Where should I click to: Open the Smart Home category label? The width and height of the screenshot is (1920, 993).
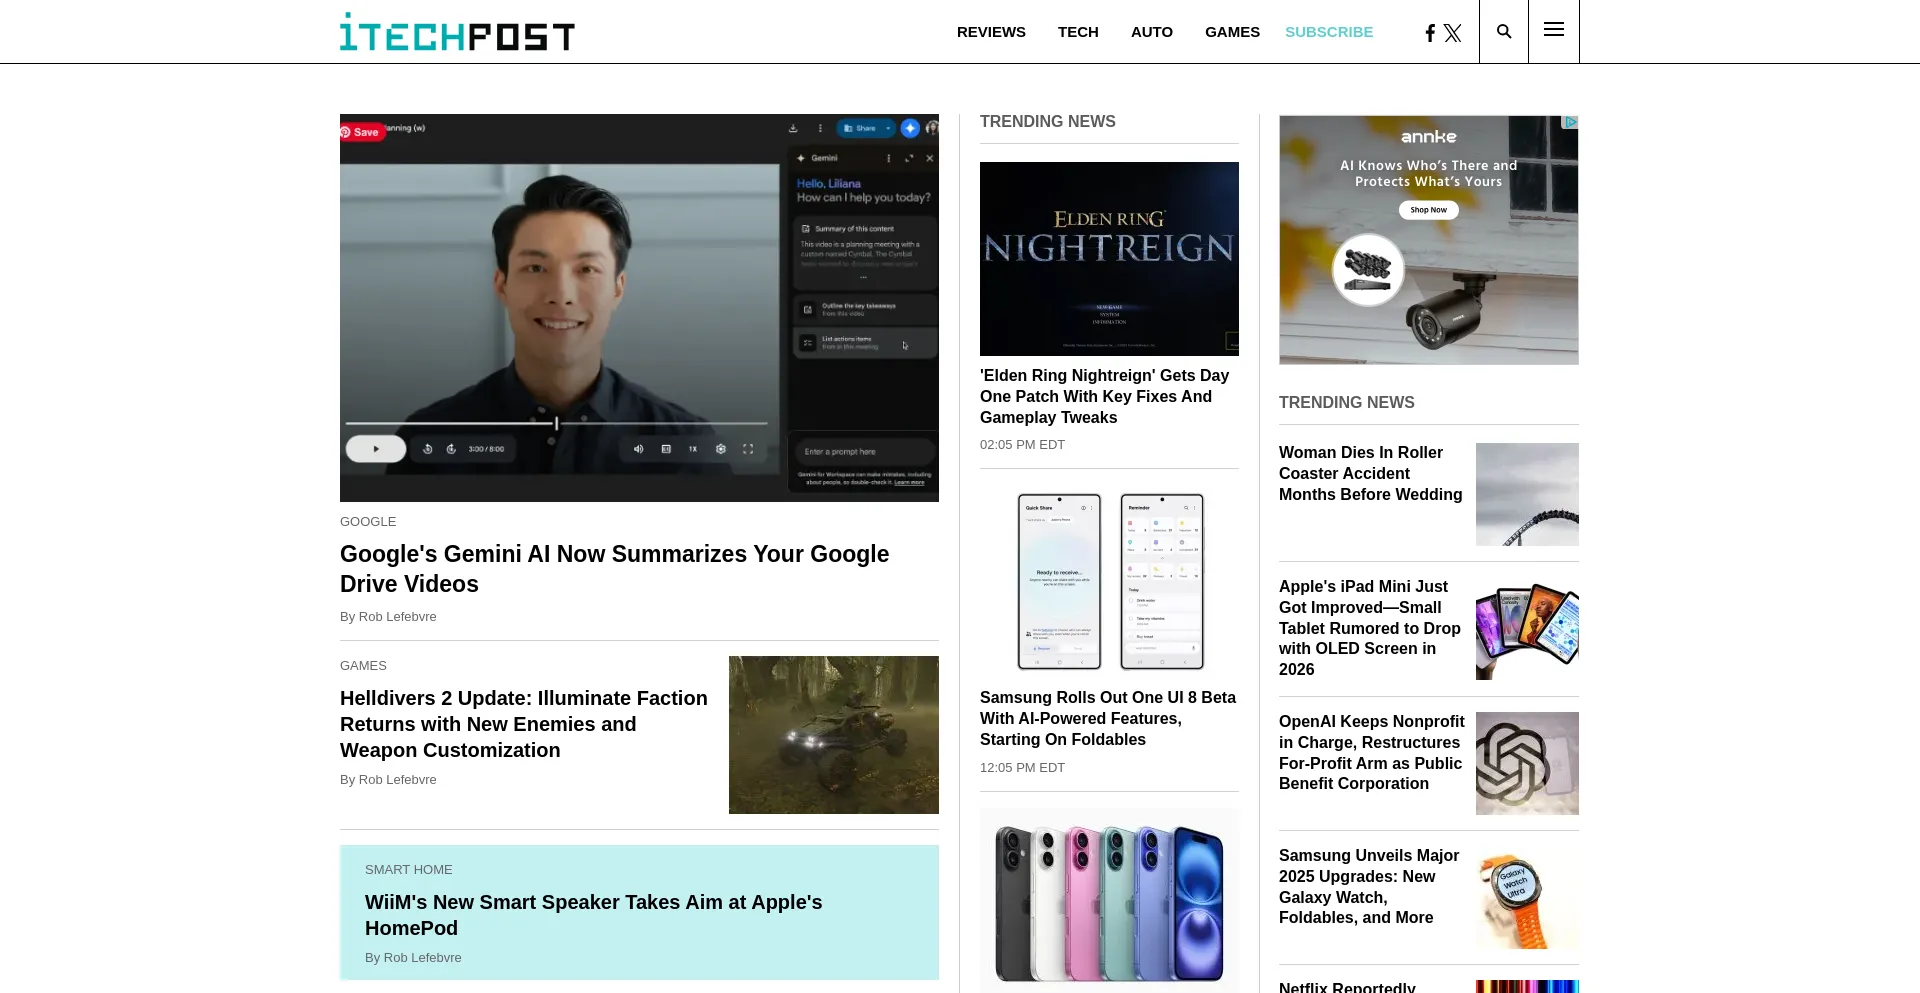pyautogui.click(x=409, y=870)
